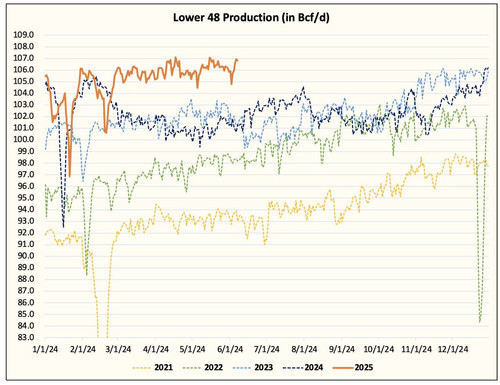500x385 pixels.
Task: Select the 2022 legend entry
Action: tap(203, 368)
